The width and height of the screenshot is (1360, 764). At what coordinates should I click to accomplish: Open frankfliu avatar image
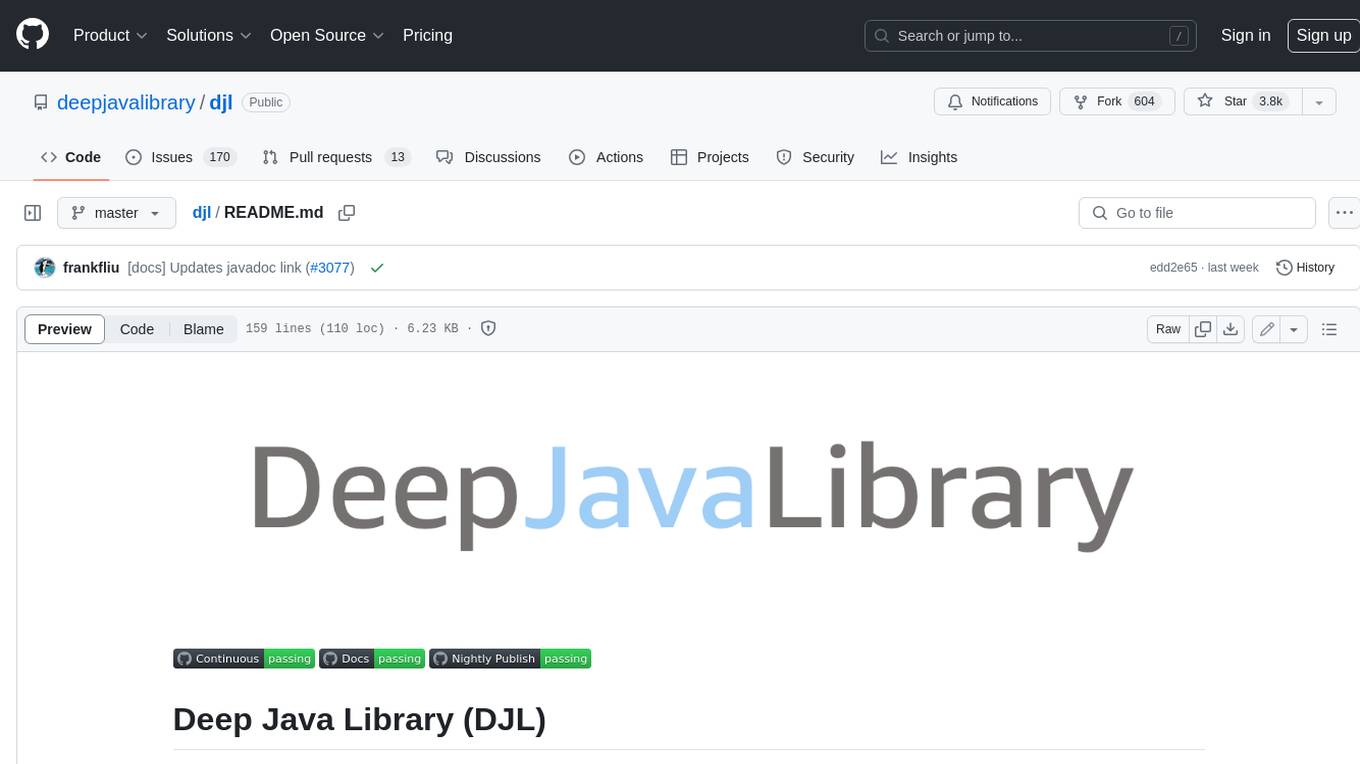tap(44, 268)
